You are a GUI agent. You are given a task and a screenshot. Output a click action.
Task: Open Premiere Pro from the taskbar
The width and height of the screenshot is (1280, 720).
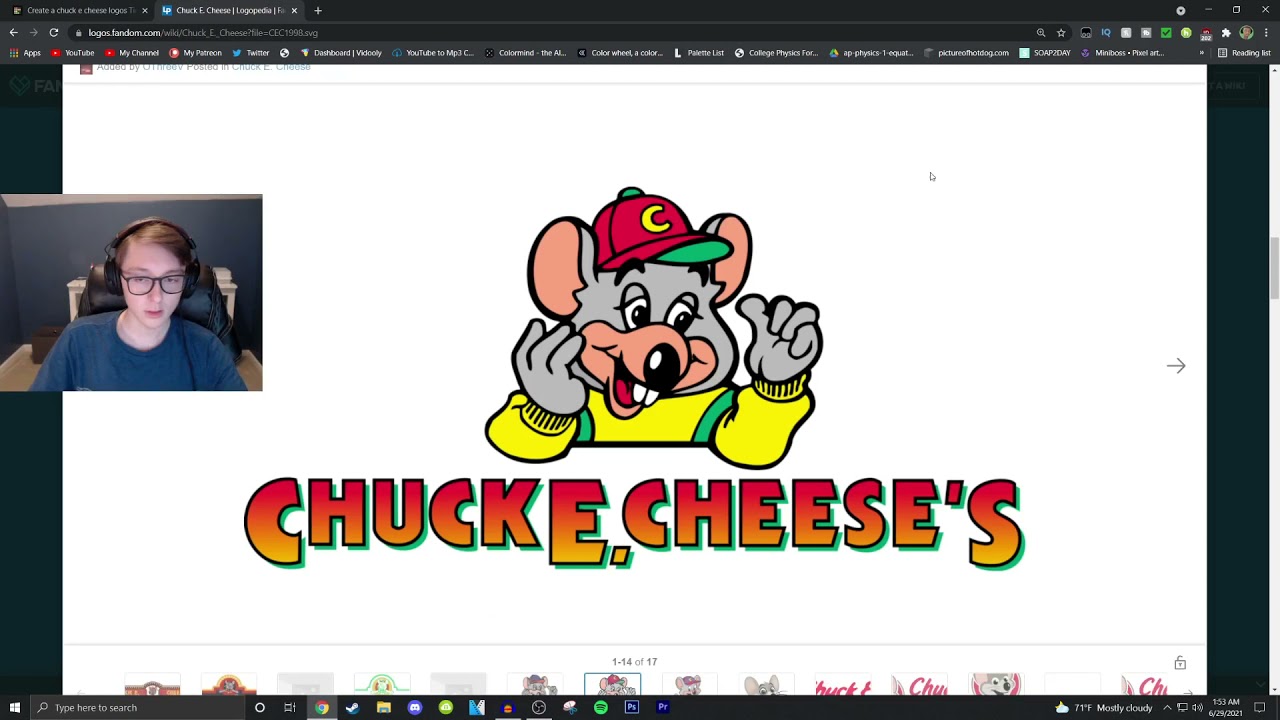[662, 708]
